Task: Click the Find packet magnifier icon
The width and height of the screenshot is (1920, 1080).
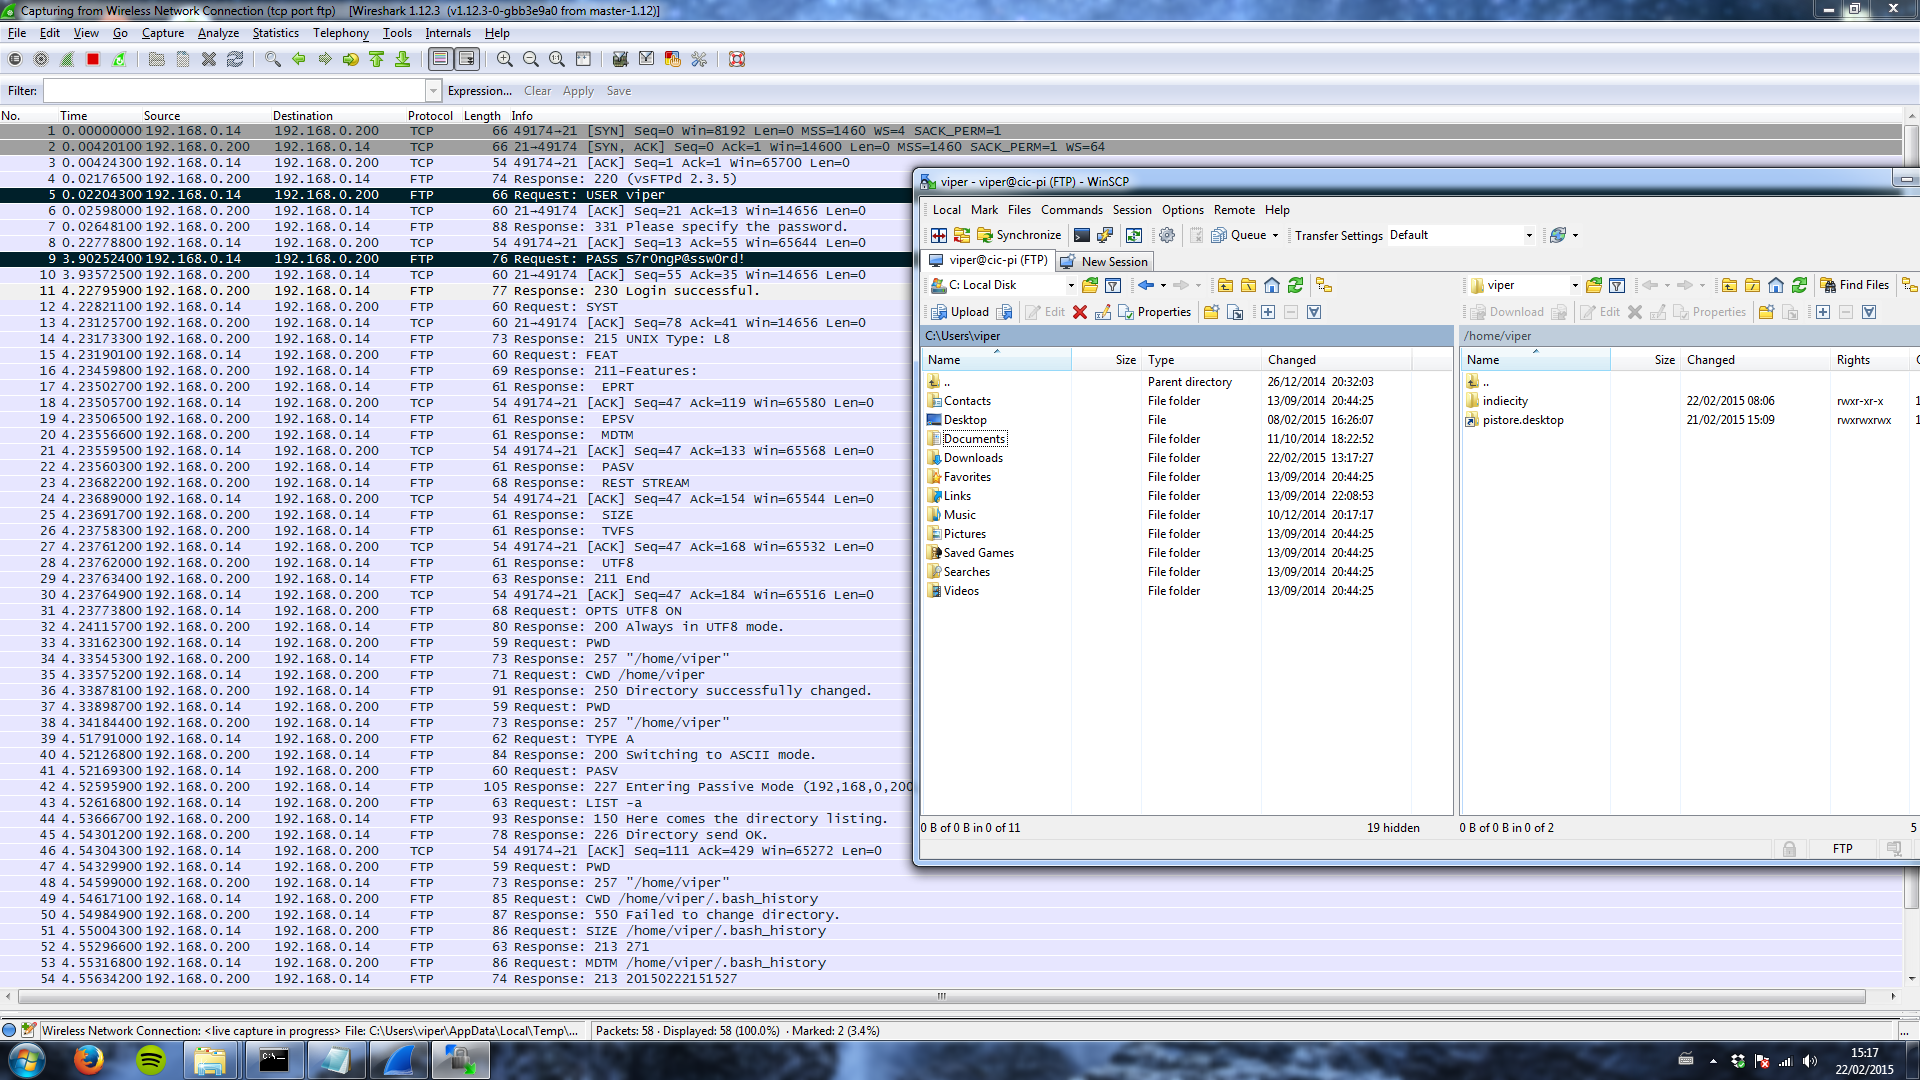Action: [272, 60]
